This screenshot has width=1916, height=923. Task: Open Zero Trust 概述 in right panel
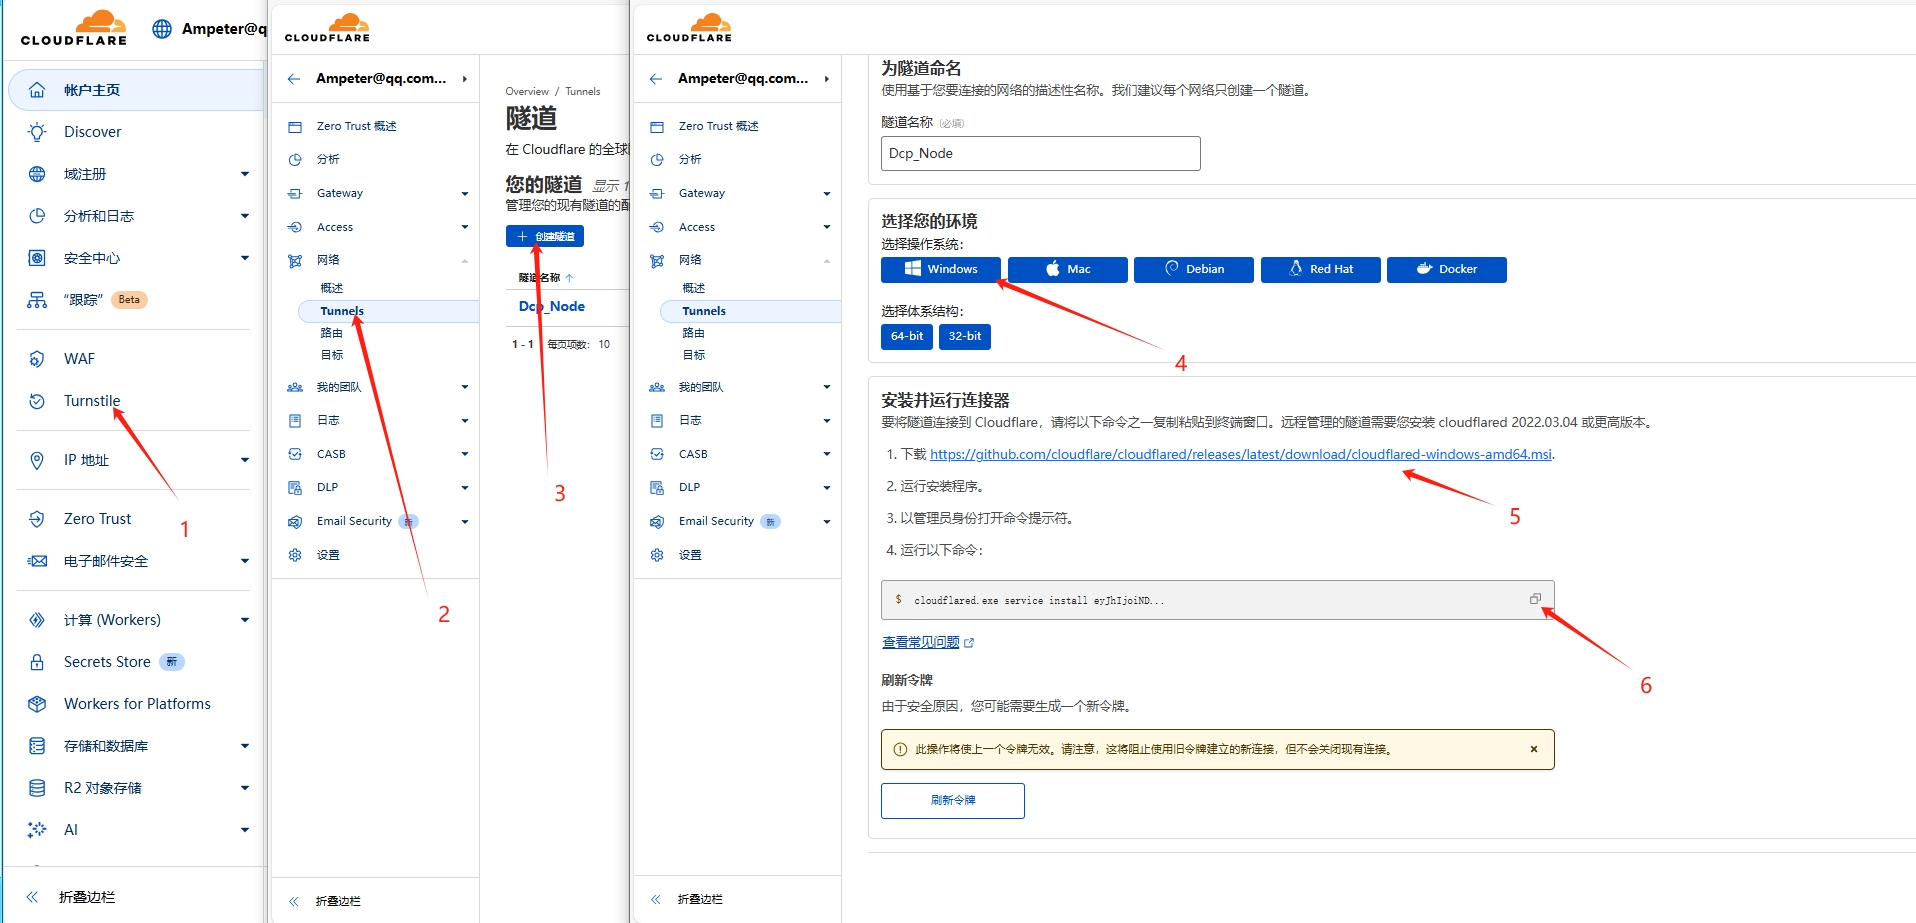(719, 126)
